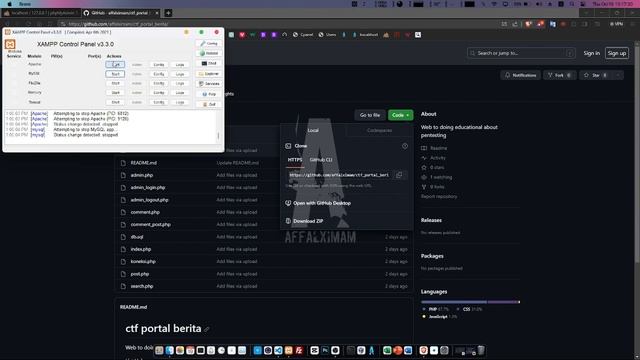The width and height of the screenshot is (640, 360).
Task: Open Explorer from the XAMPP panel
Action: click(209, 73)
